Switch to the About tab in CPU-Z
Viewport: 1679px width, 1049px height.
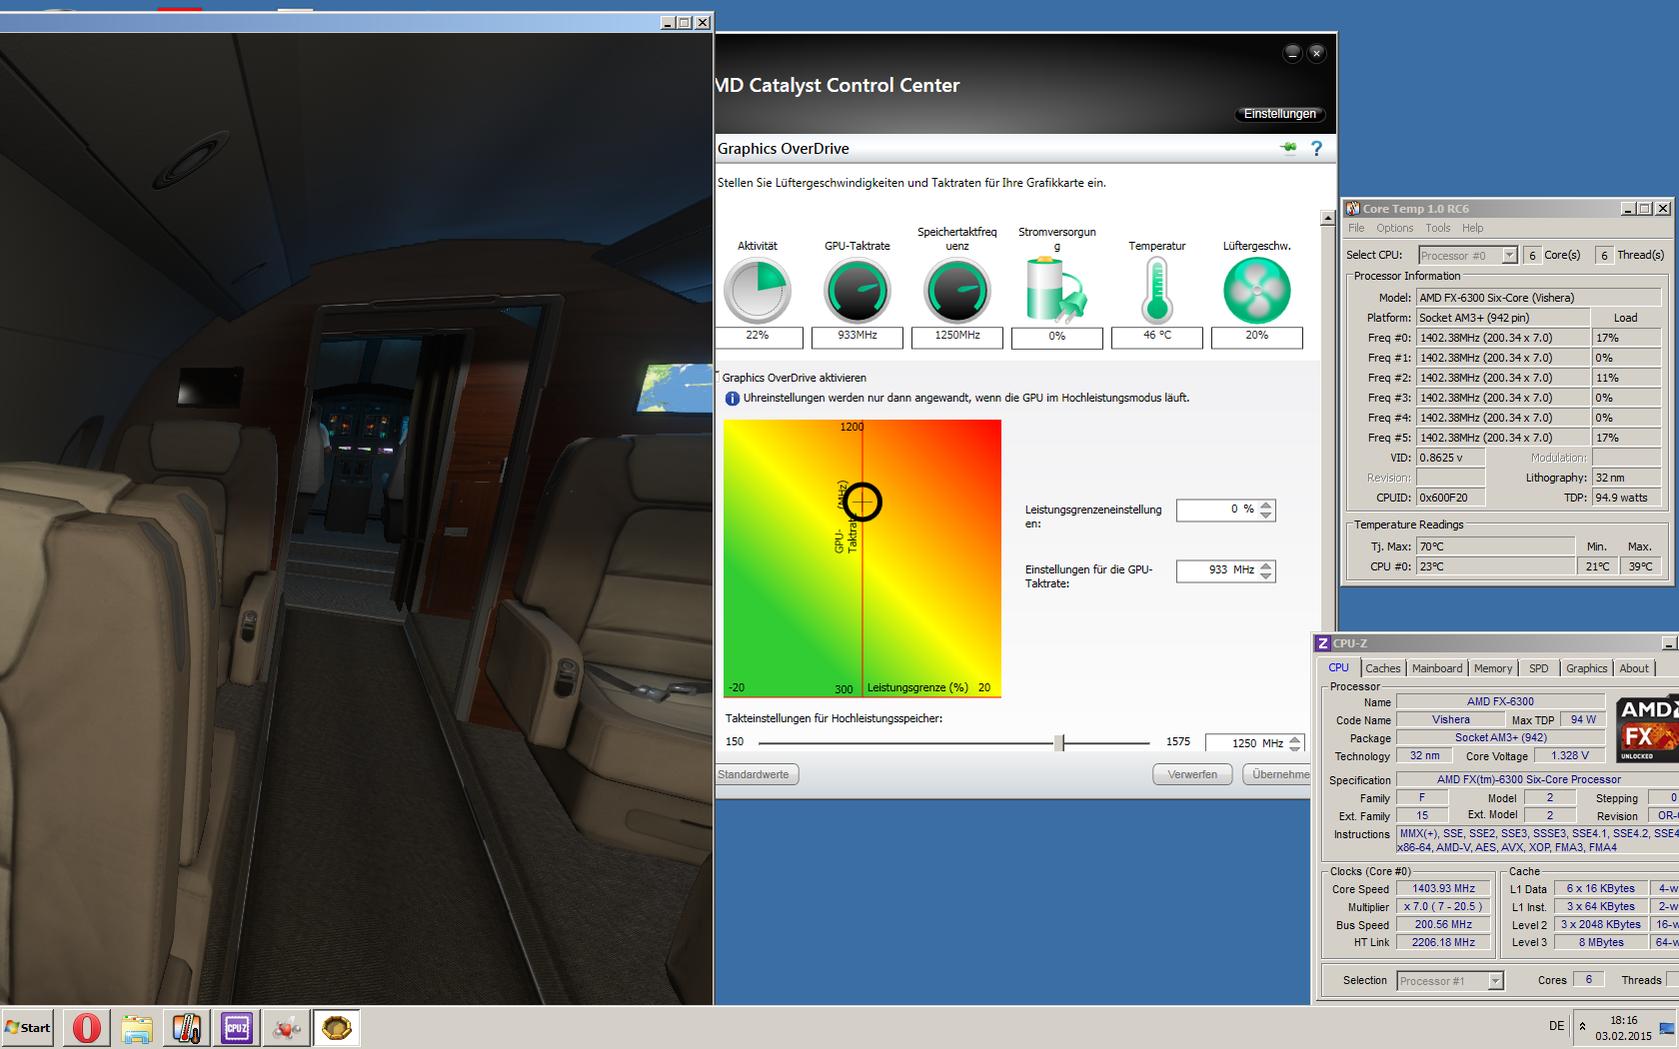coord(1634,668)
